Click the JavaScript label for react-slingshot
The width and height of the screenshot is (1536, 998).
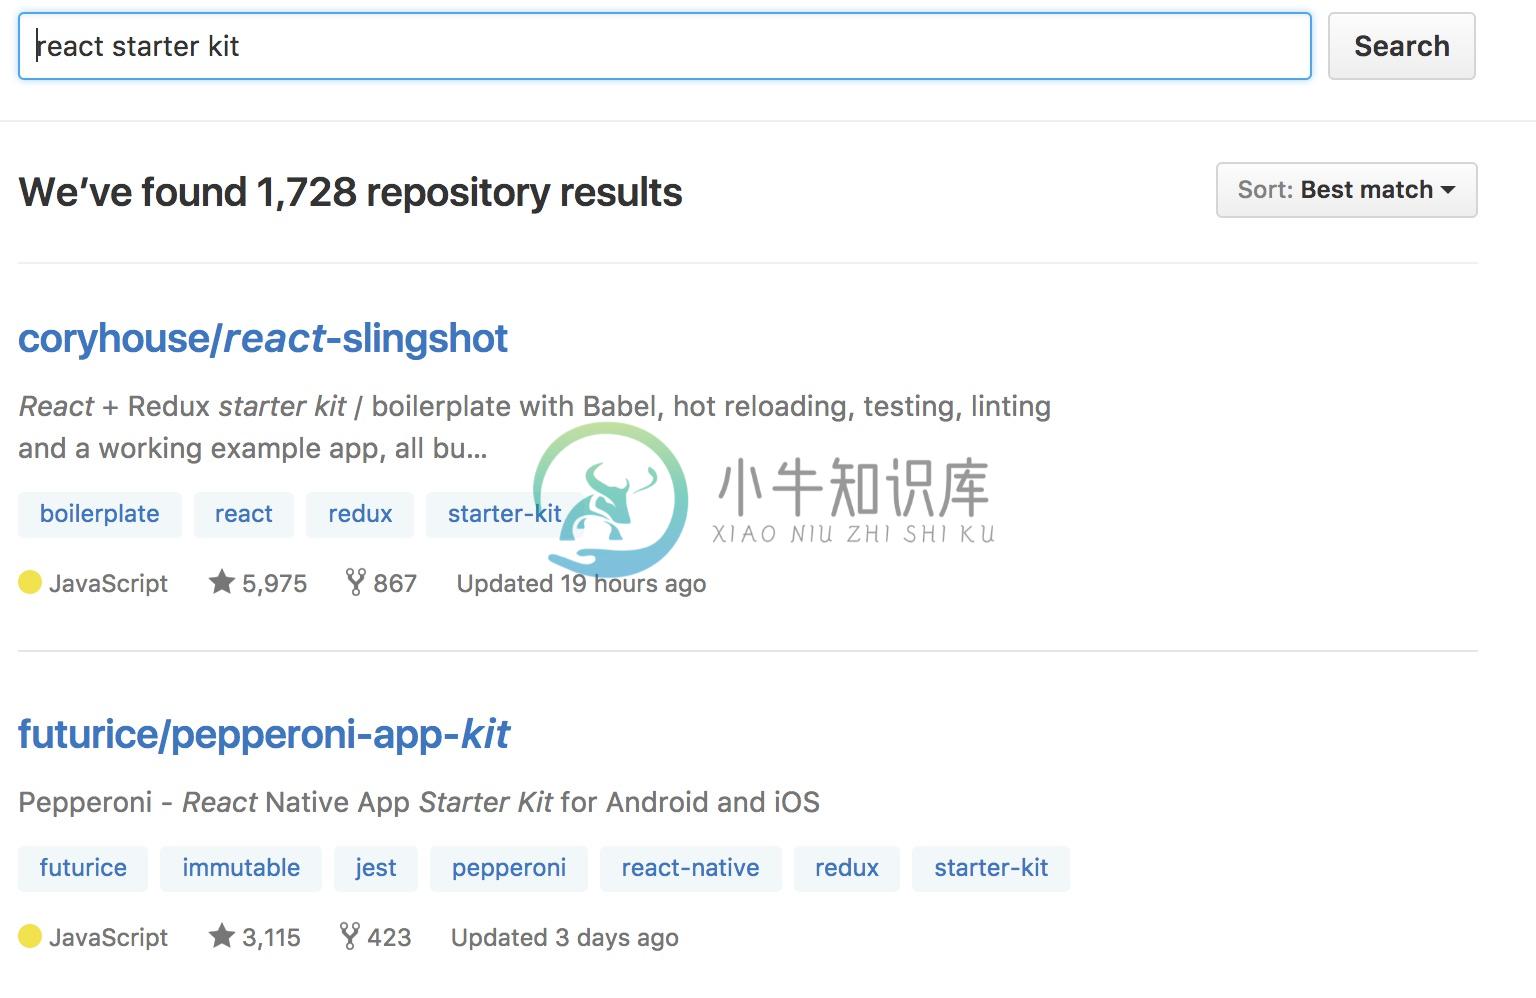pos(108,584)
